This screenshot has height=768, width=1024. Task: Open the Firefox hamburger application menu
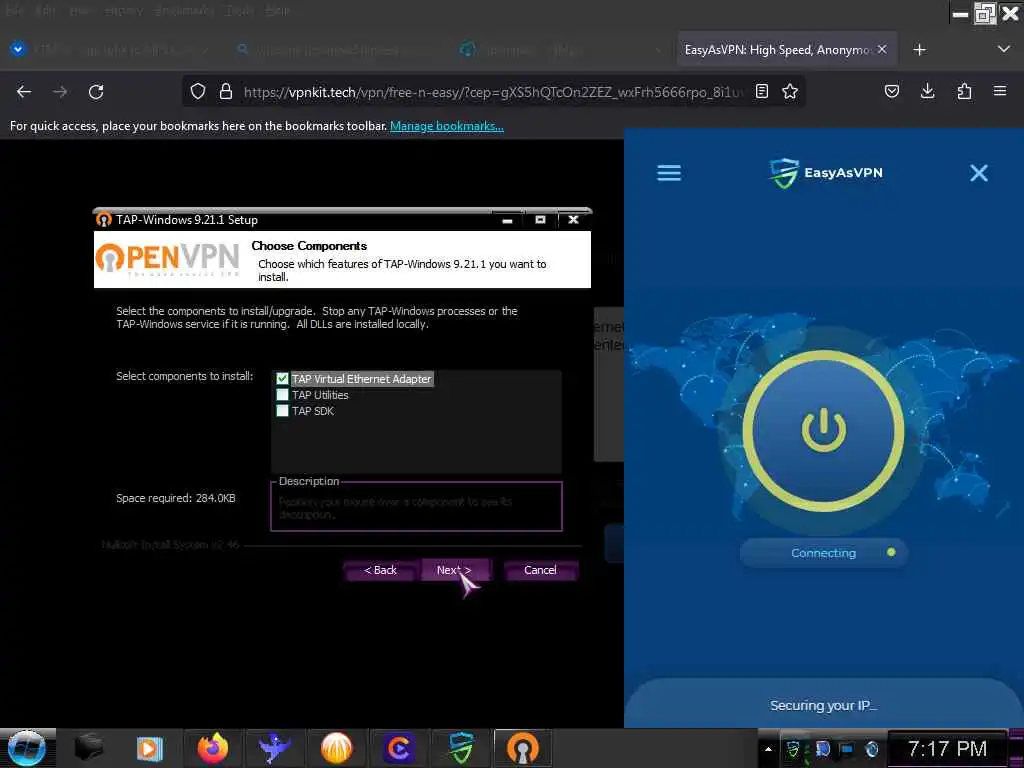click(1000, 91)
